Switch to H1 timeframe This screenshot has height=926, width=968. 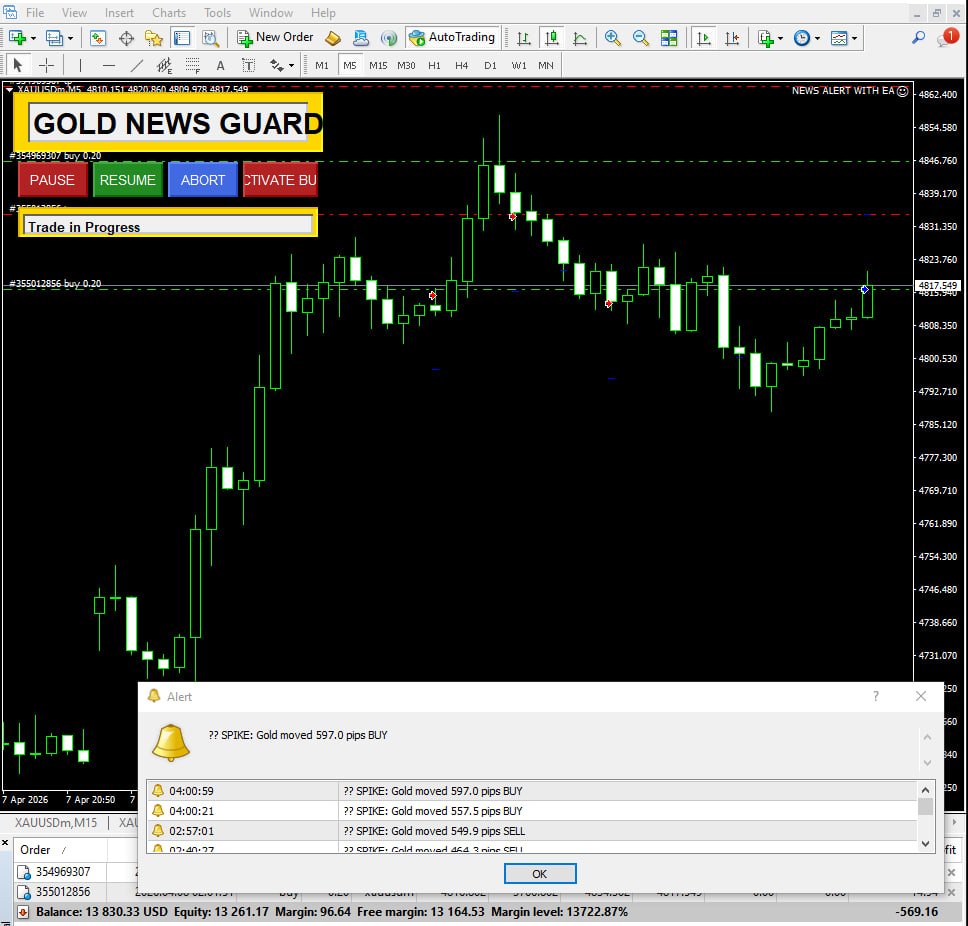coord(434,65)
